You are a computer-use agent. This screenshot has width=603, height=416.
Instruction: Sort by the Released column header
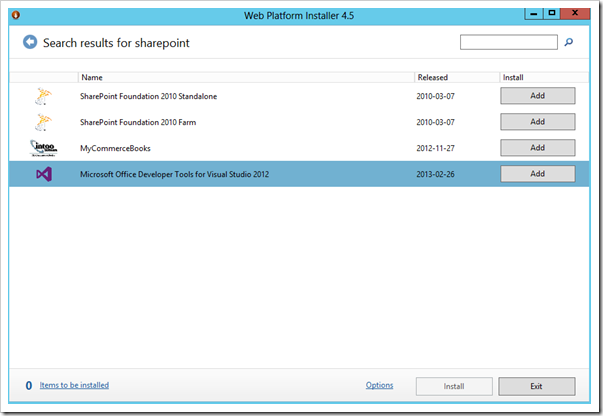tap(432, 77)
